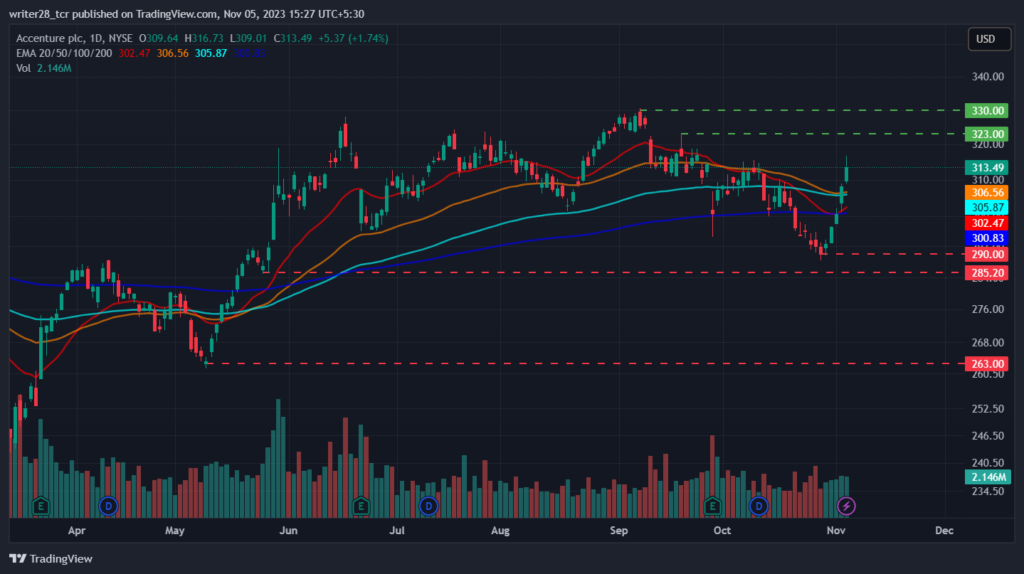The width and height of the screenshot is (1024, 574).
Task: Click the O309.64 open value
Action: (x=158, y=39)
